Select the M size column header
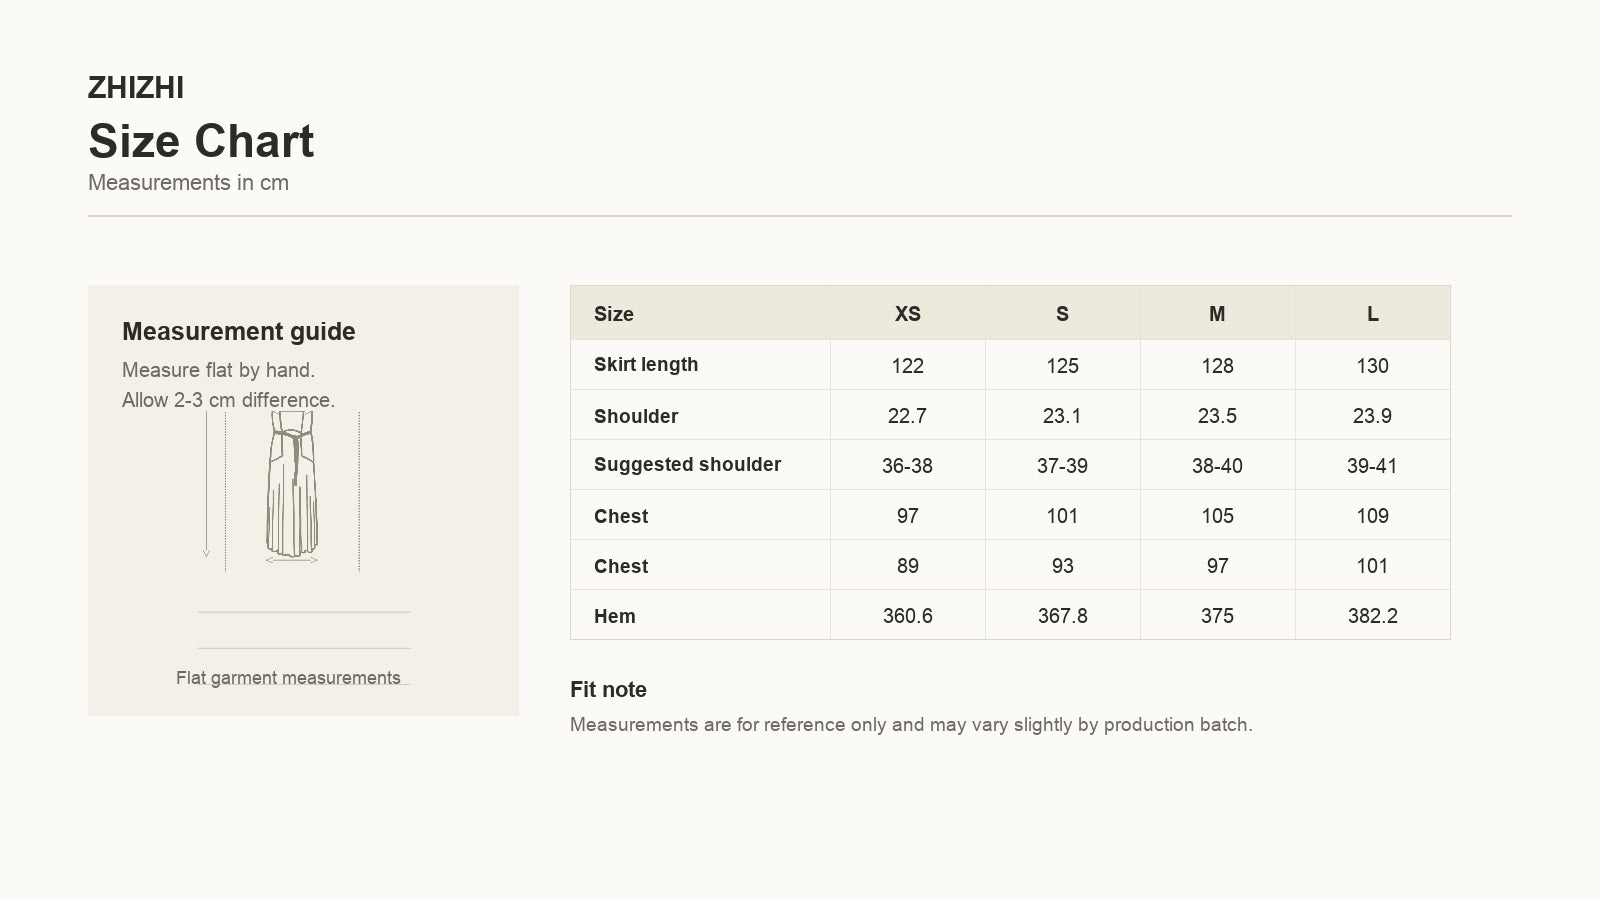1600x900 pixels. point(1217,314)
